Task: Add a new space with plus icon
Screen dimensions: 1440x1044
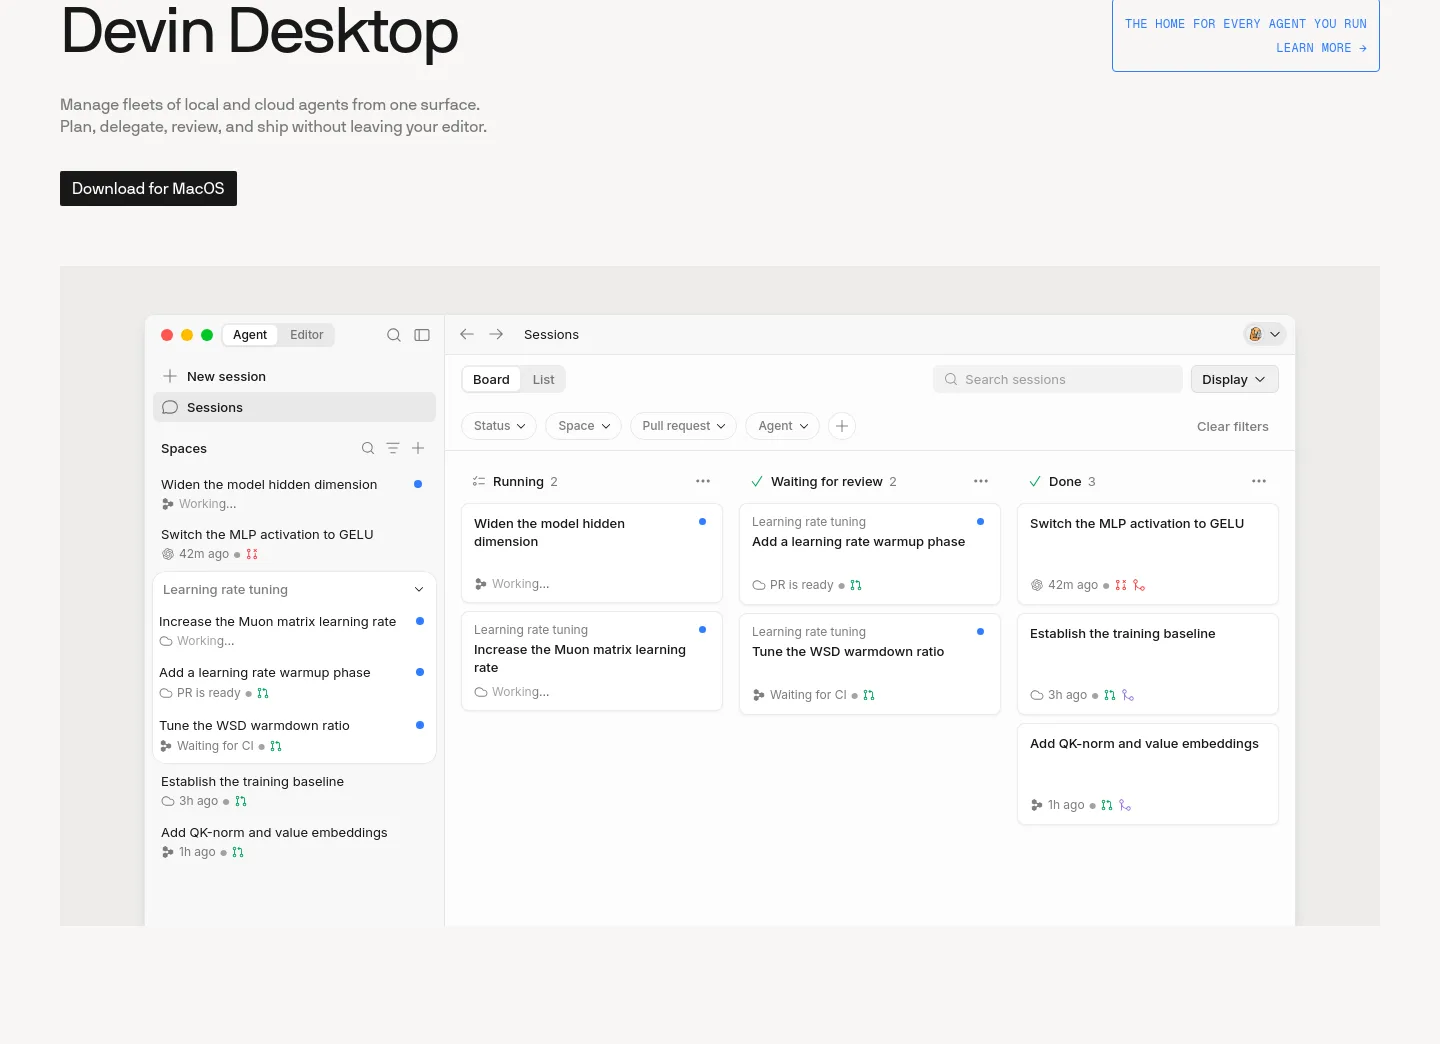Action: pyautogui.click(x=418, y=448)
